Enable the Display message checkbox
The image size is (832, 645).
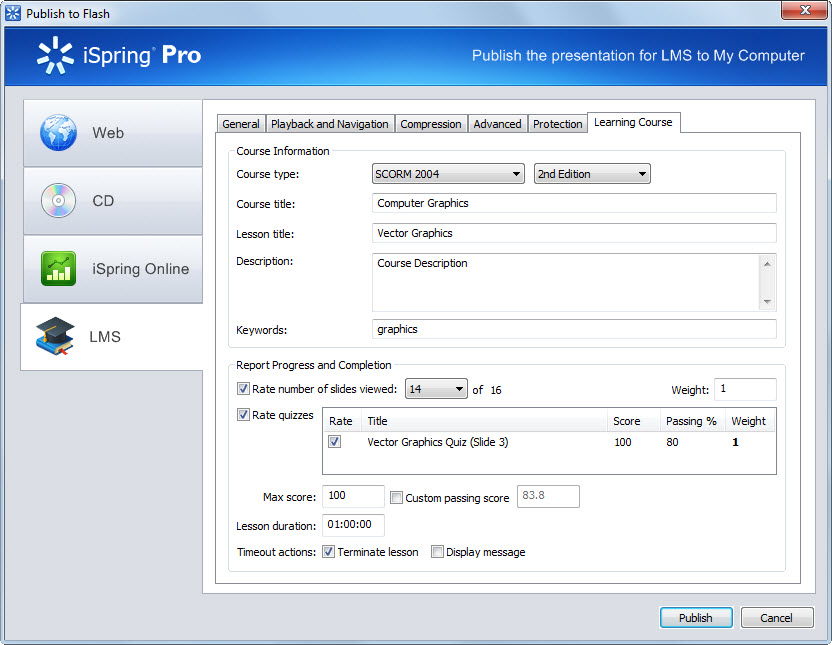click(437, 552)
